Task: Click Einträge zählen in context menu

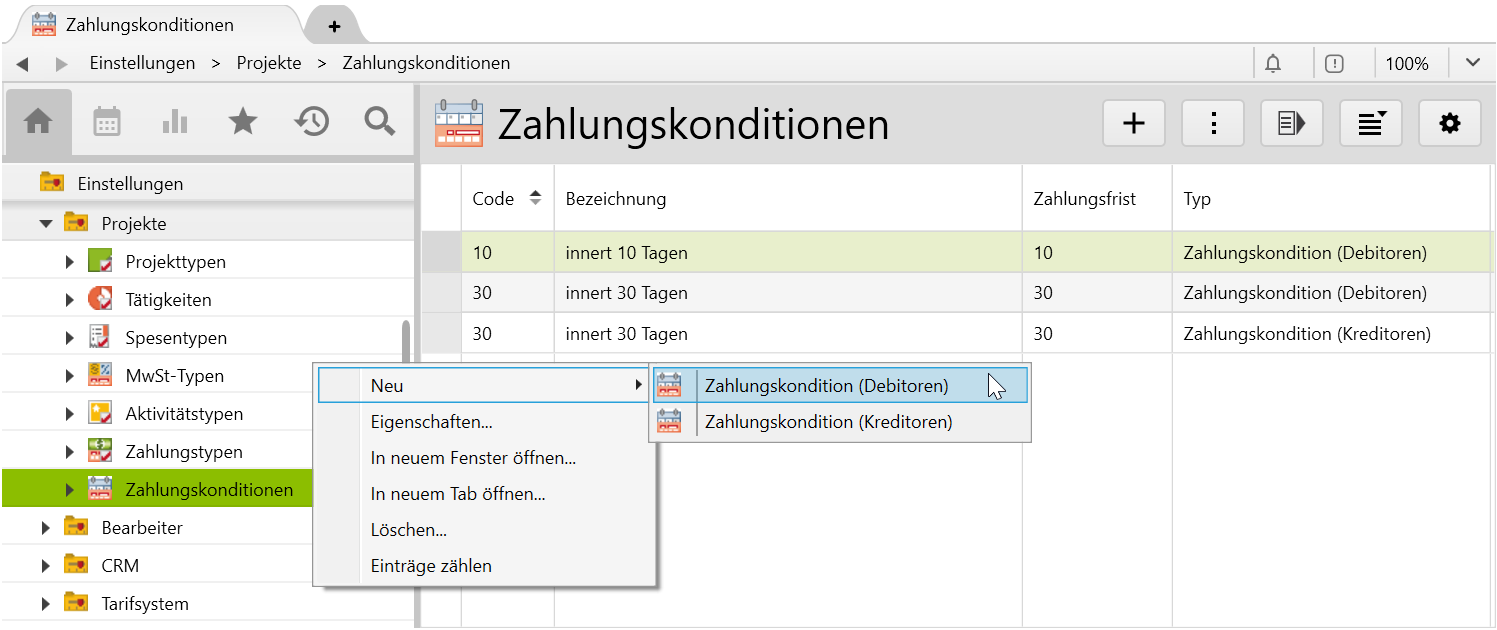Action: tap(431, 566)
